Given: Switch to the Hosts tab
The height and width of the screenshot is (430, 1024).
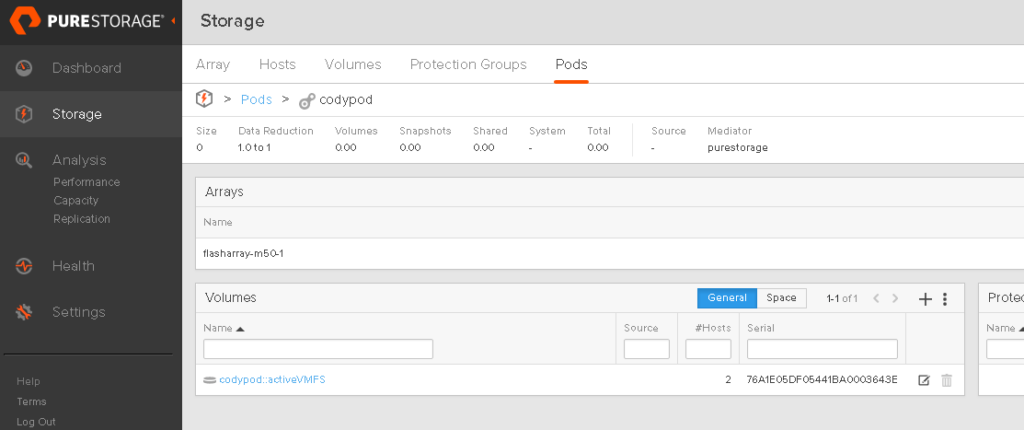Looking at the screenshot, I should pos(278,65).
